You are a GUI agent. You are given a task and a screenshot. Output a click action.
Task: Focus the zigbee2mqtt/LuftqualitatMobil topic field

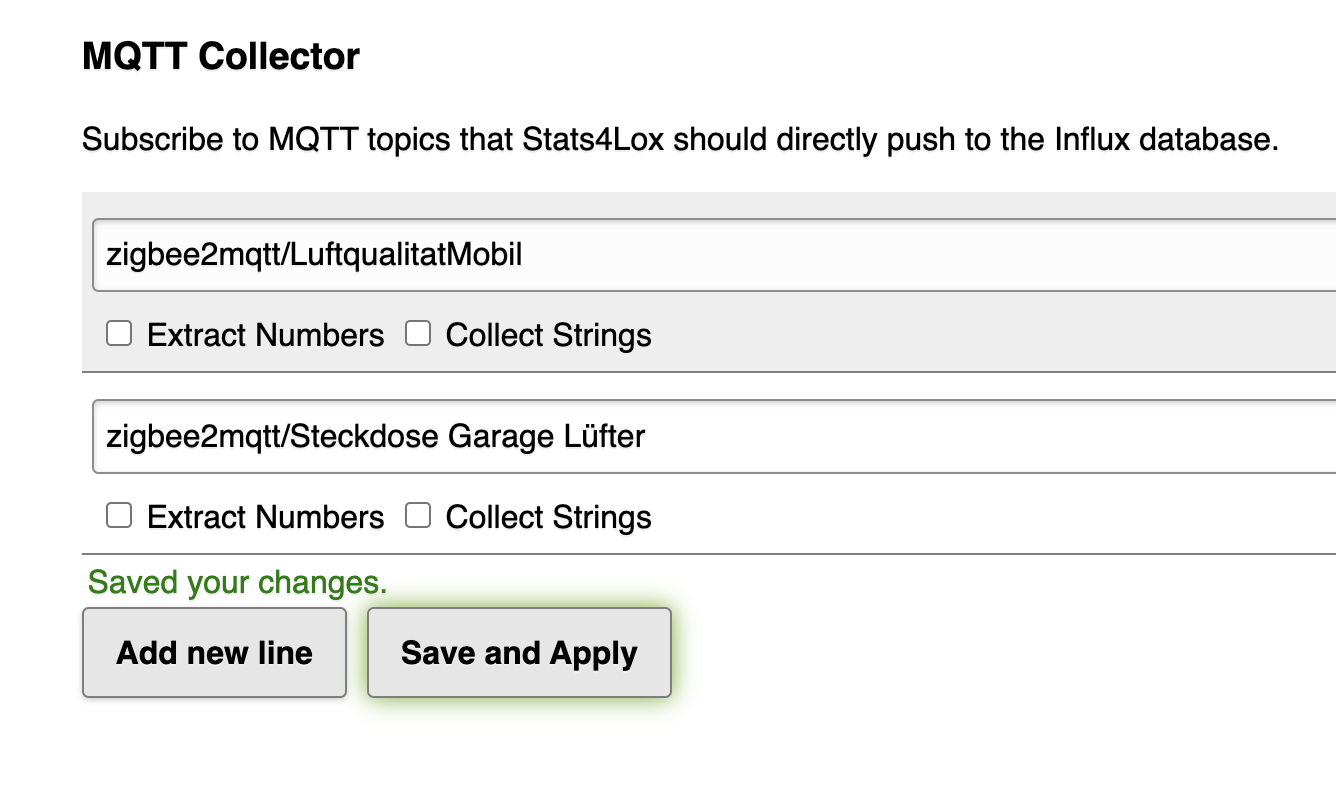point(700,256)
